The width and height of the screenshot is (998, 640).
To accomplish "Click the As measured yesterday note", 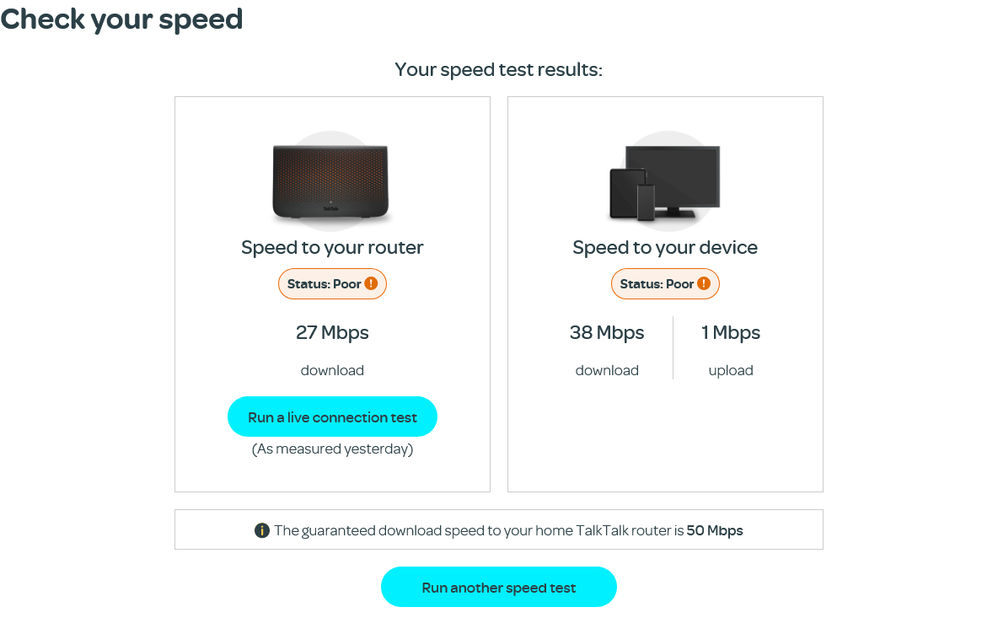I will pos(332,449).
